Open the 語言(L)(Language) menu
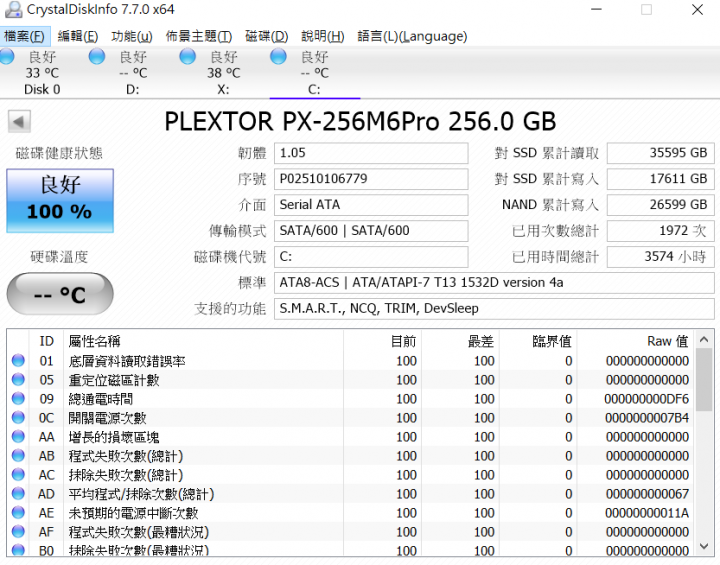720x565 pixels. coord(412,36)
